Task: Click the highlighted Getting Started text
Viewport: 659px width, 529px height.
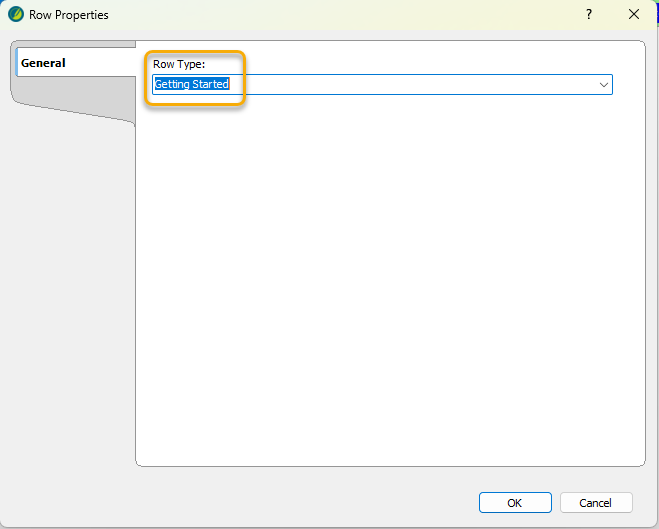Action: pyautogui.click(x=191, y=85)
